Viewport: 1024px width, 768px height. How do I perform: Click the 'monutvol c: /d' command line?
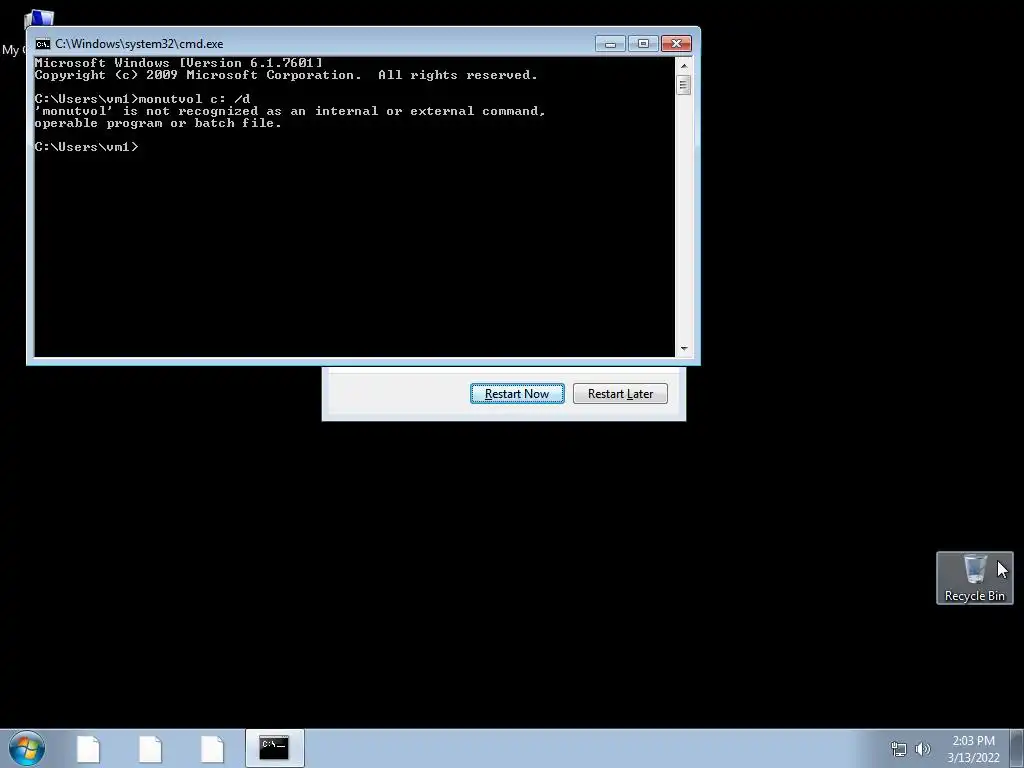pyautogui.click(x=142, y=99)
